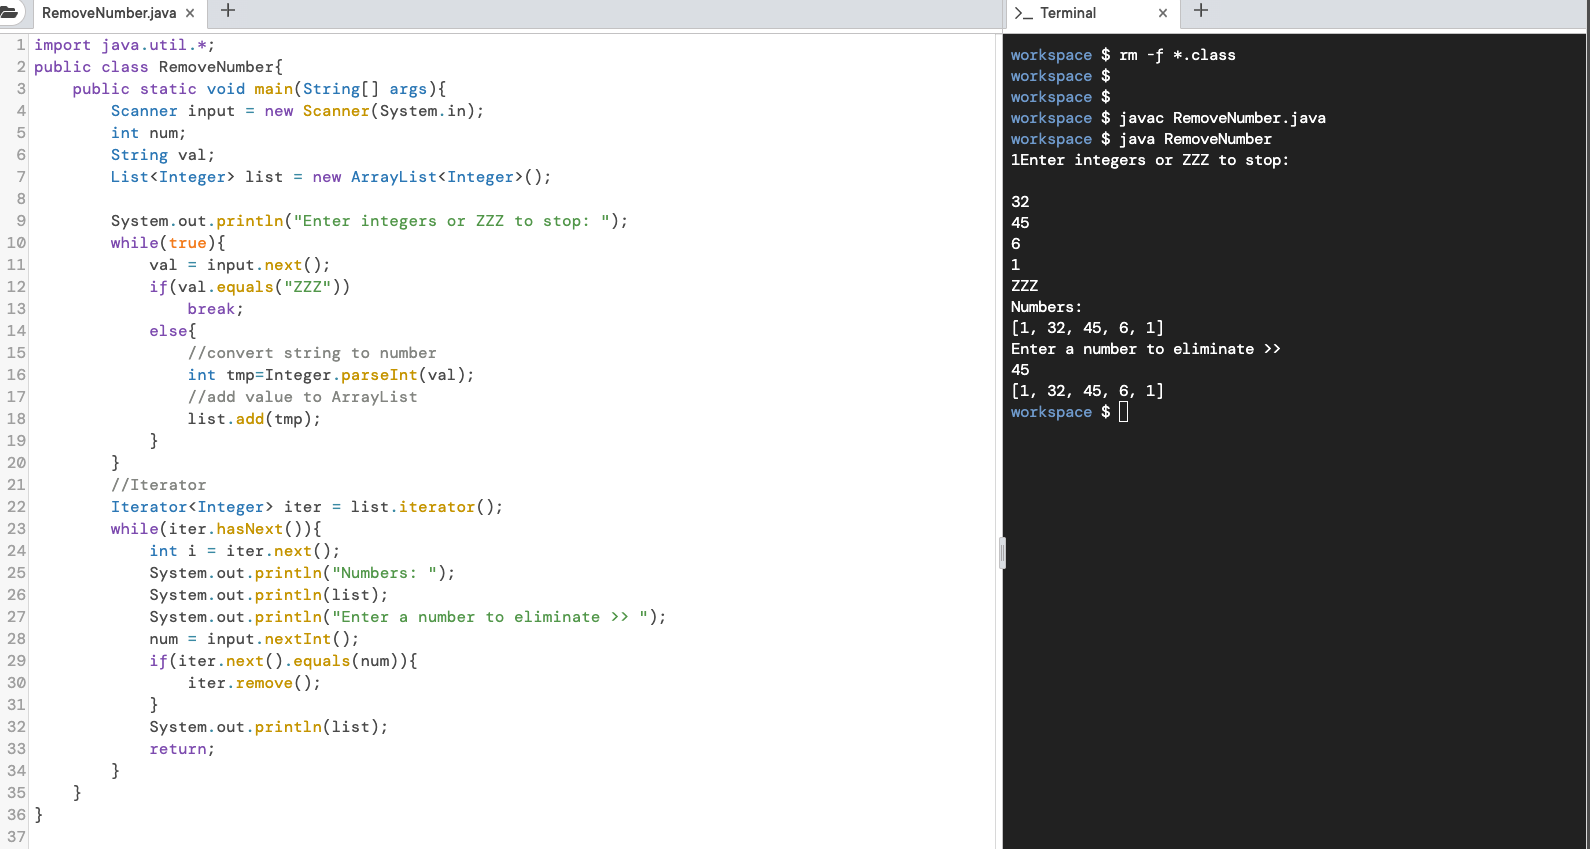Click 'Numbers:' output in terminal
1590x849 pixels.
pos(1046,307)
